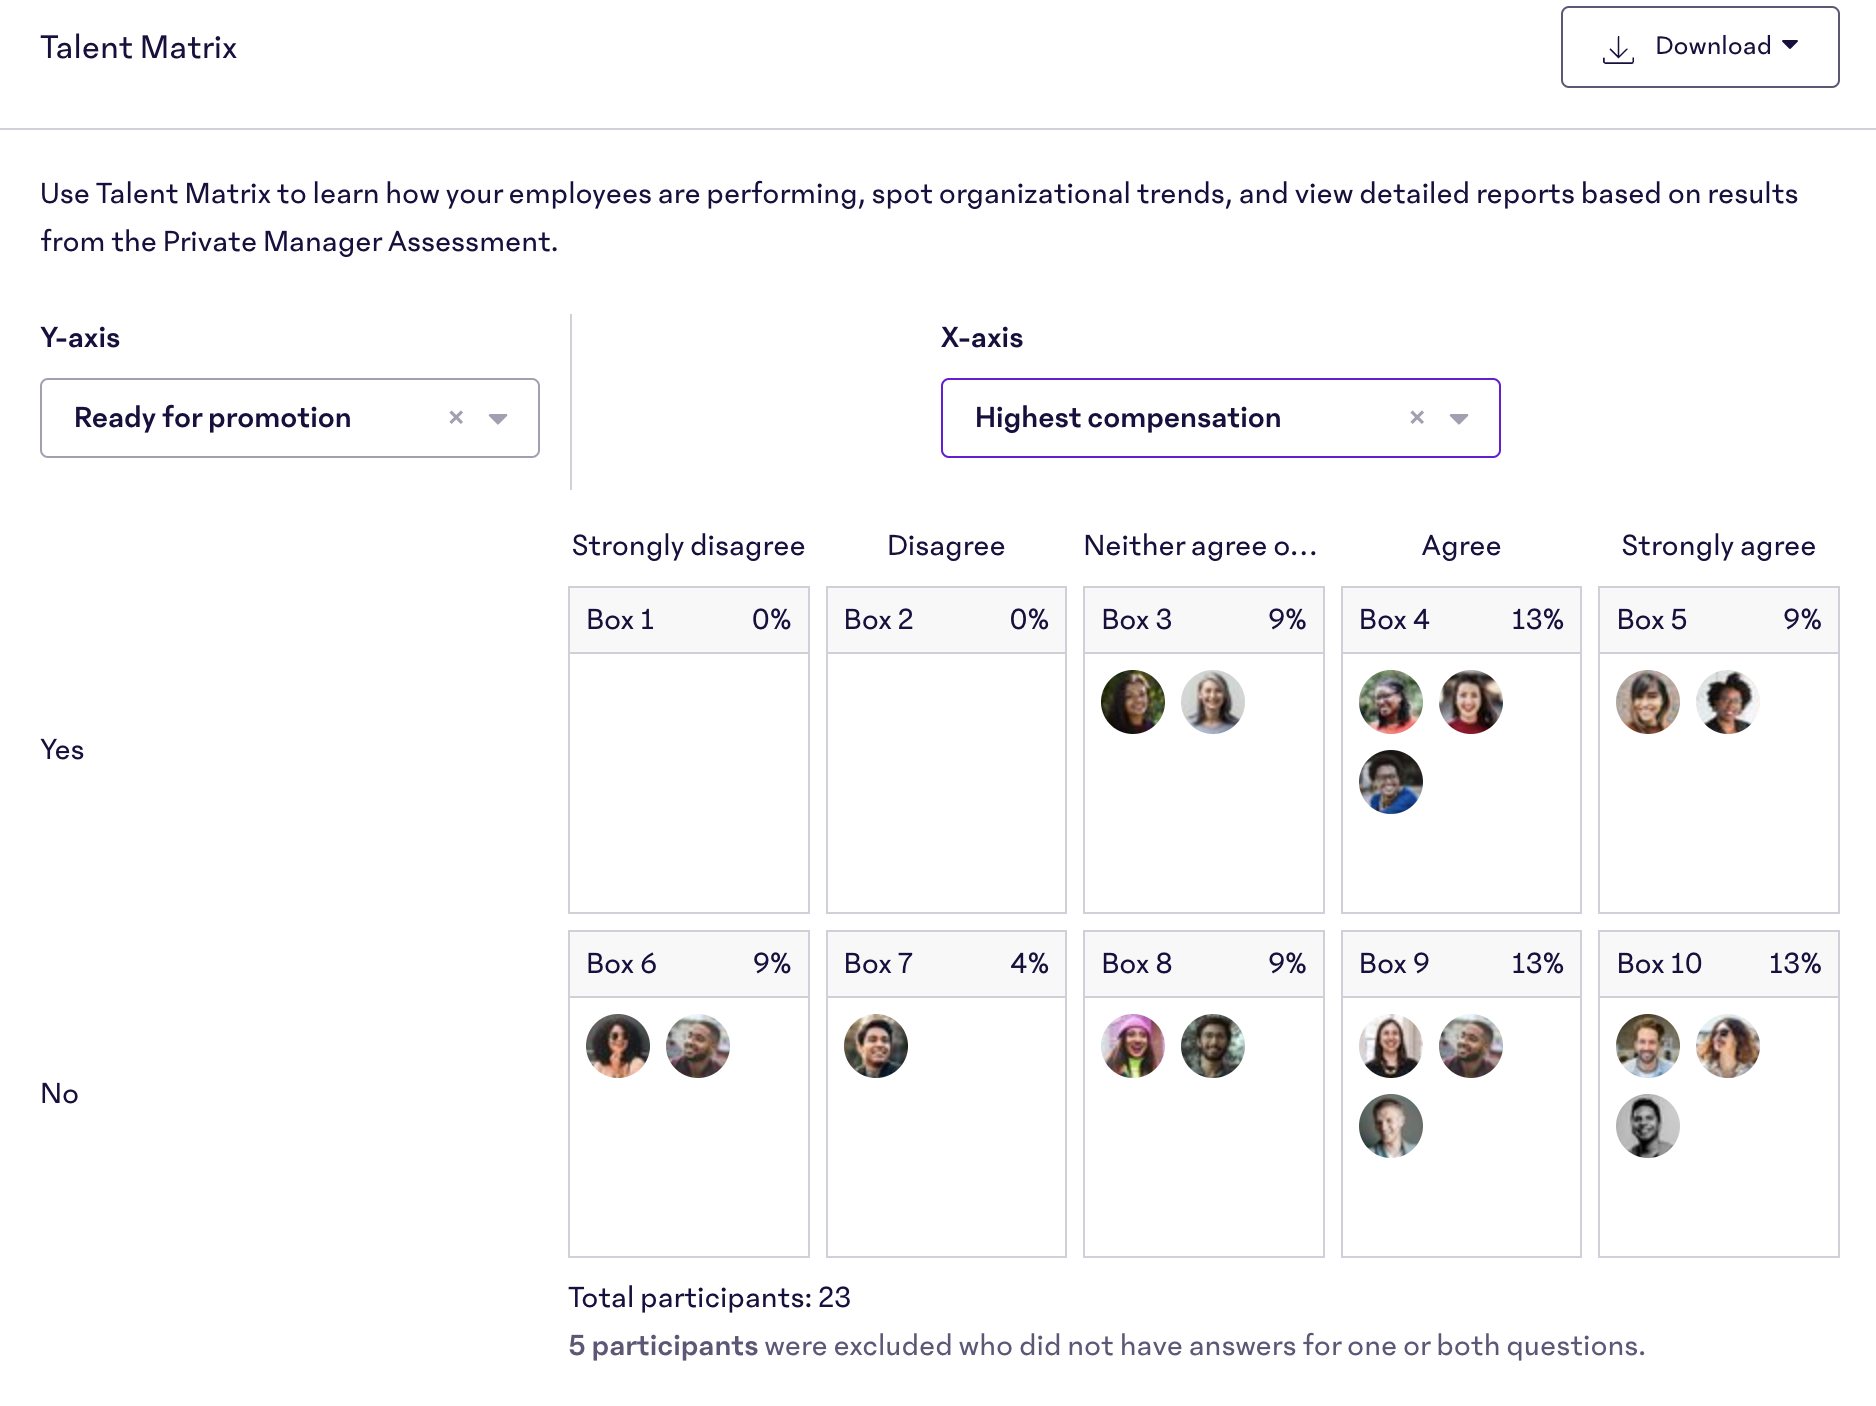Click the download arrow icon on Download button
Viewport: 1876px width, 1406px height.
pyautogui.click(x=1618, y=46)
